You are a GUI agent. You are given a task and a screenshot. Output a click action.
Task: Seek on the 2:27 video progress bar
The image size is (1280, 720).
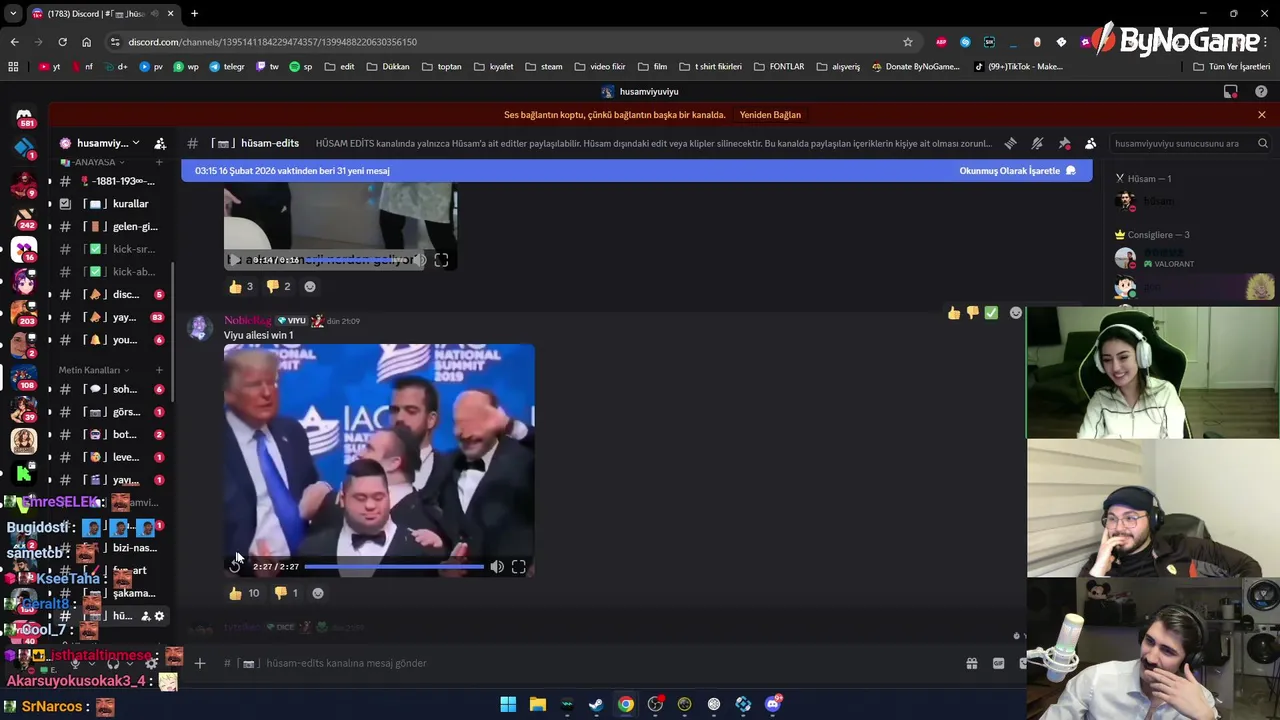click(x=394, y=566)
